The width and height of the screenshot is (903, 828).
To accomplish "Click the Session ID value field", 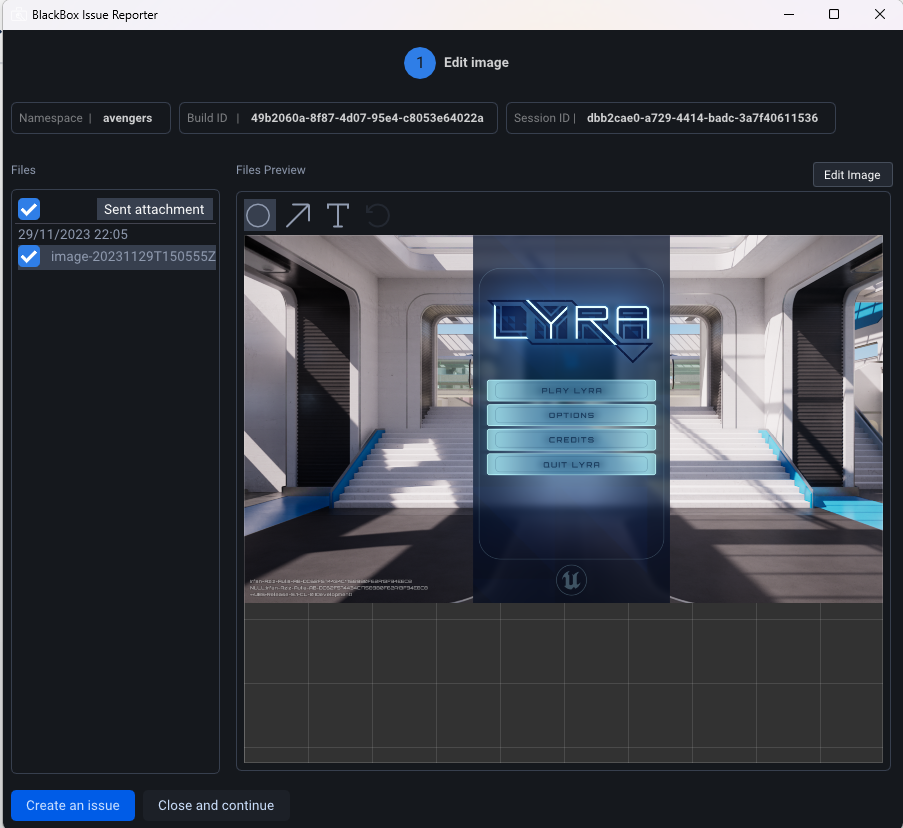I will tap(670, 118).
